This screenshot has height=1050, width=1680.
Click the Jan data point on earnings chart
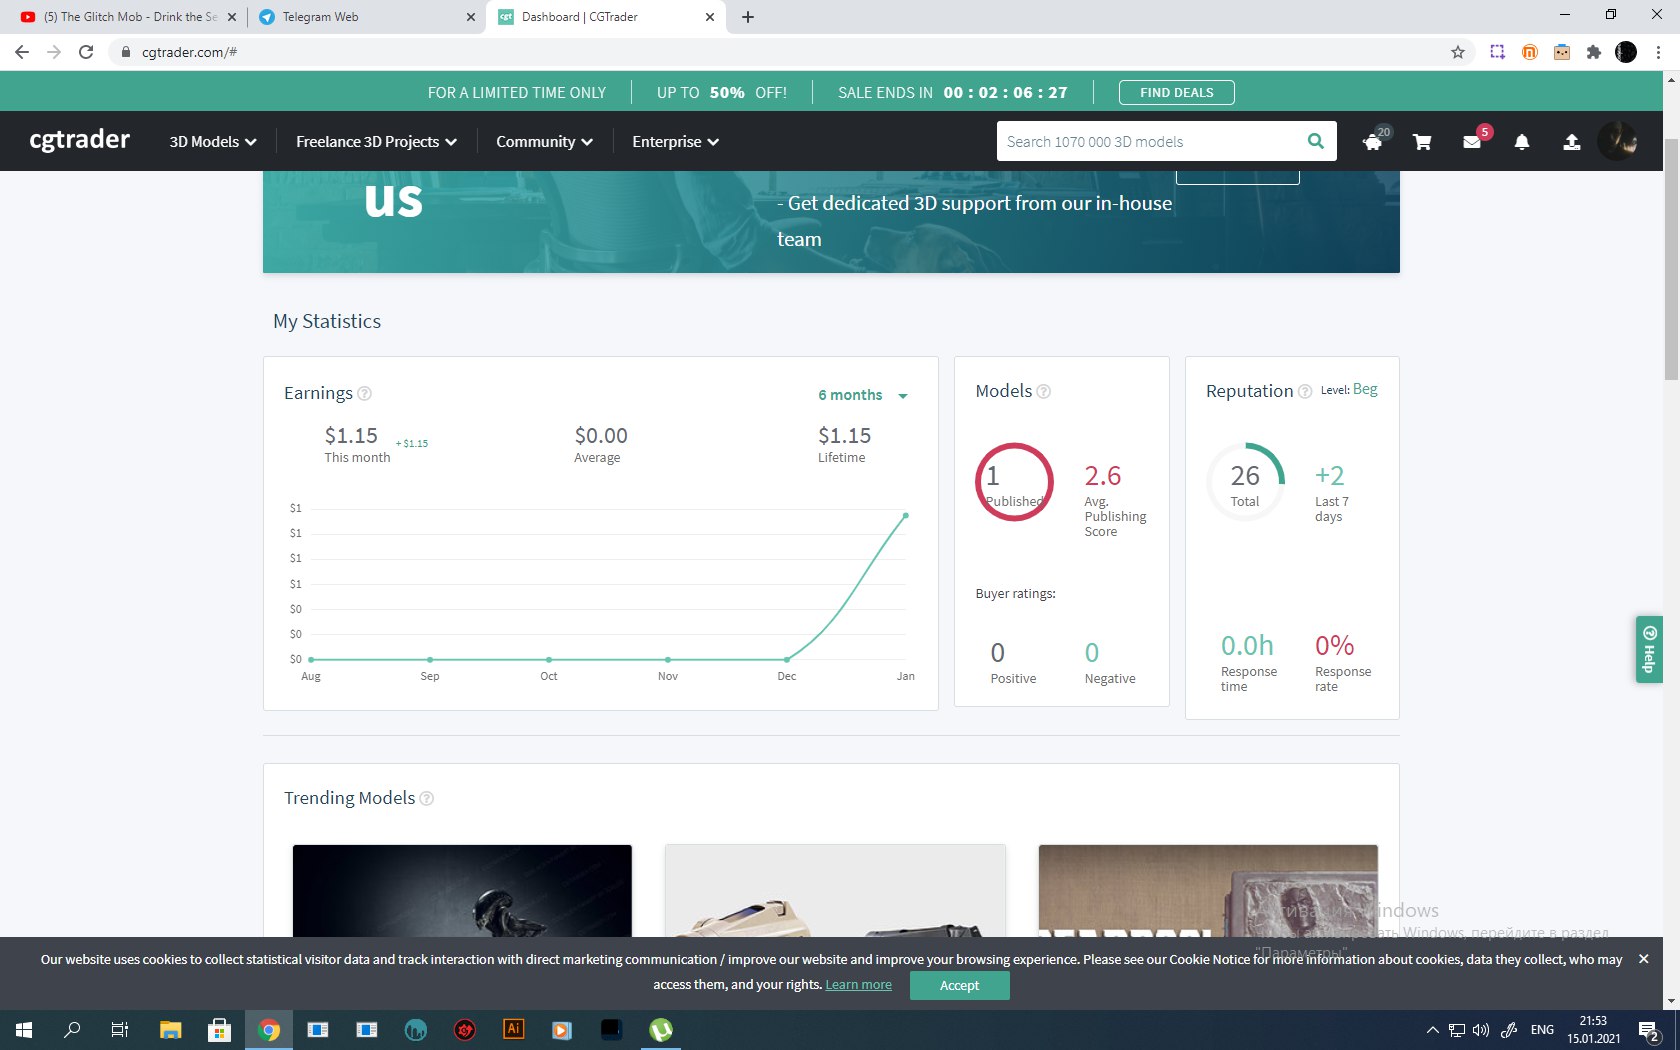pos(906,515)
